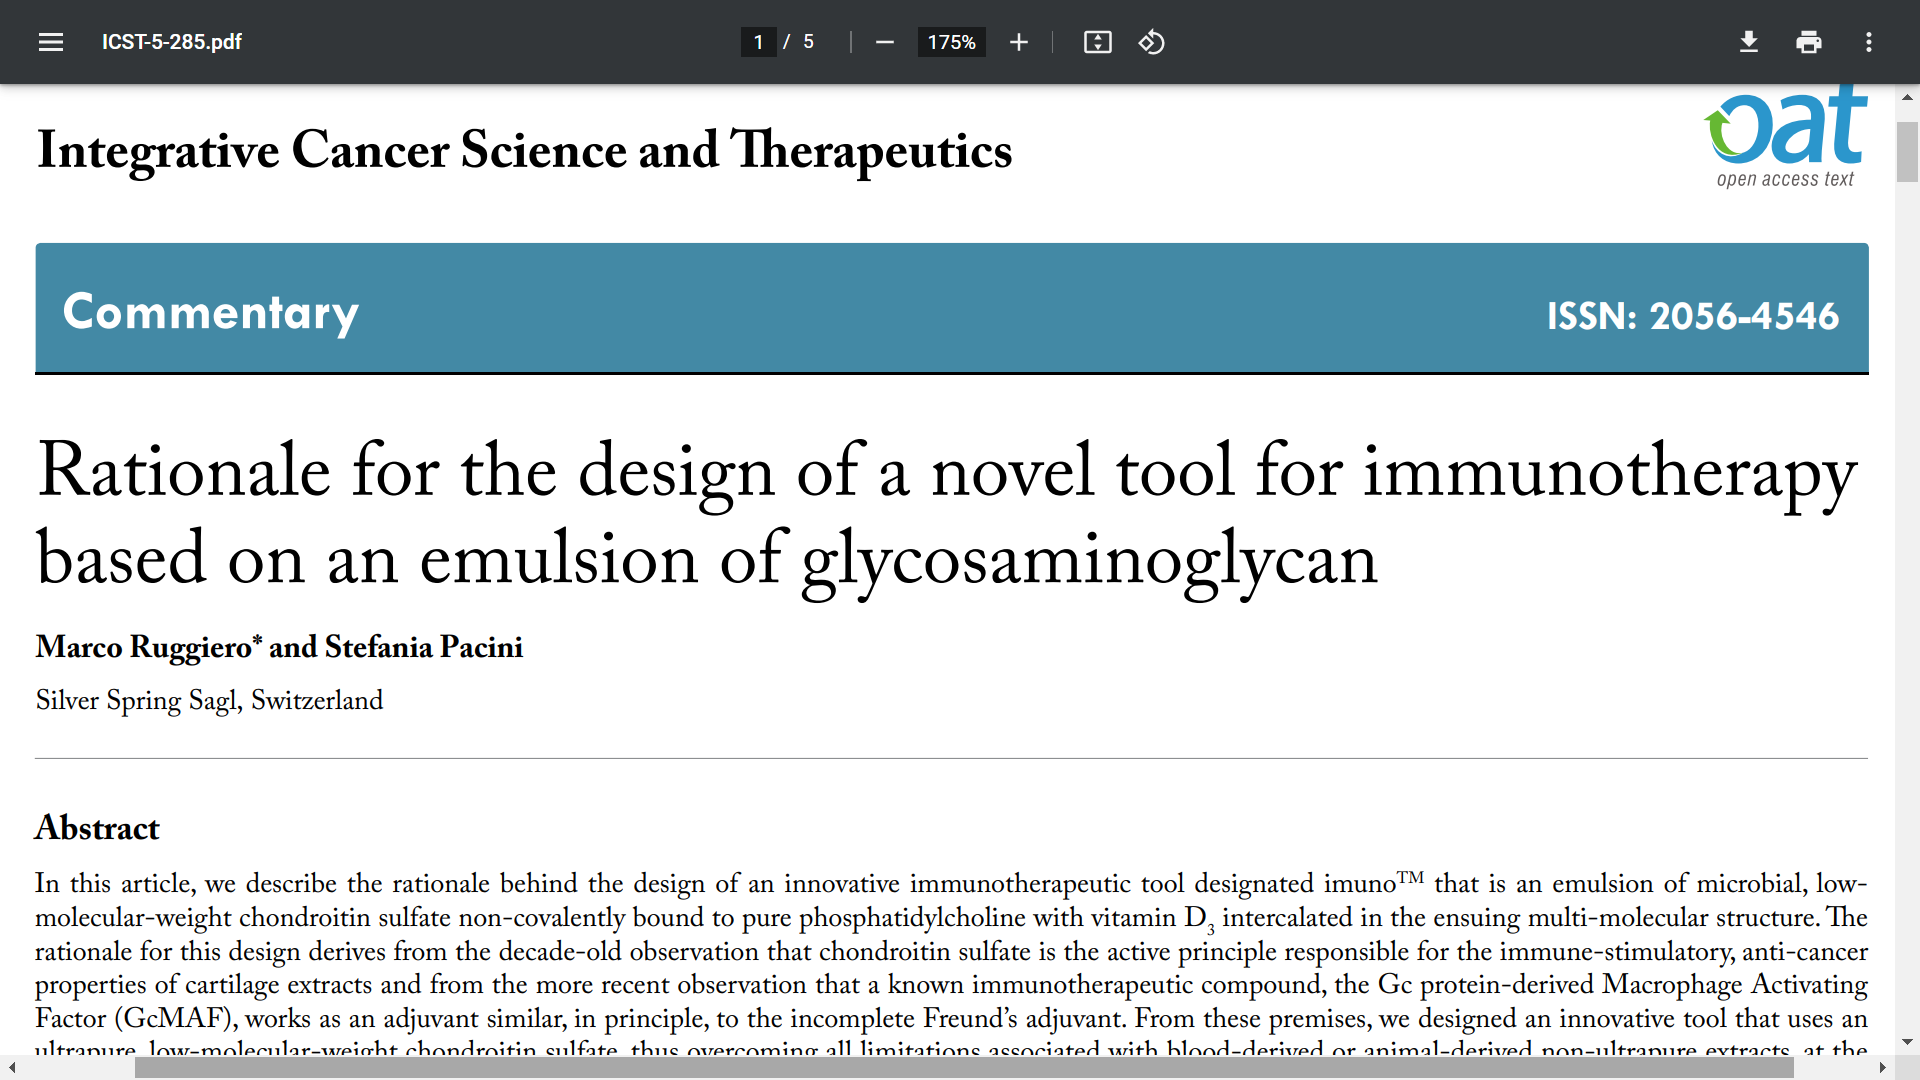This screenshot has height=1080, width=1920.
Task: Click the 175% zoom level field
Action: click(951, 42)
